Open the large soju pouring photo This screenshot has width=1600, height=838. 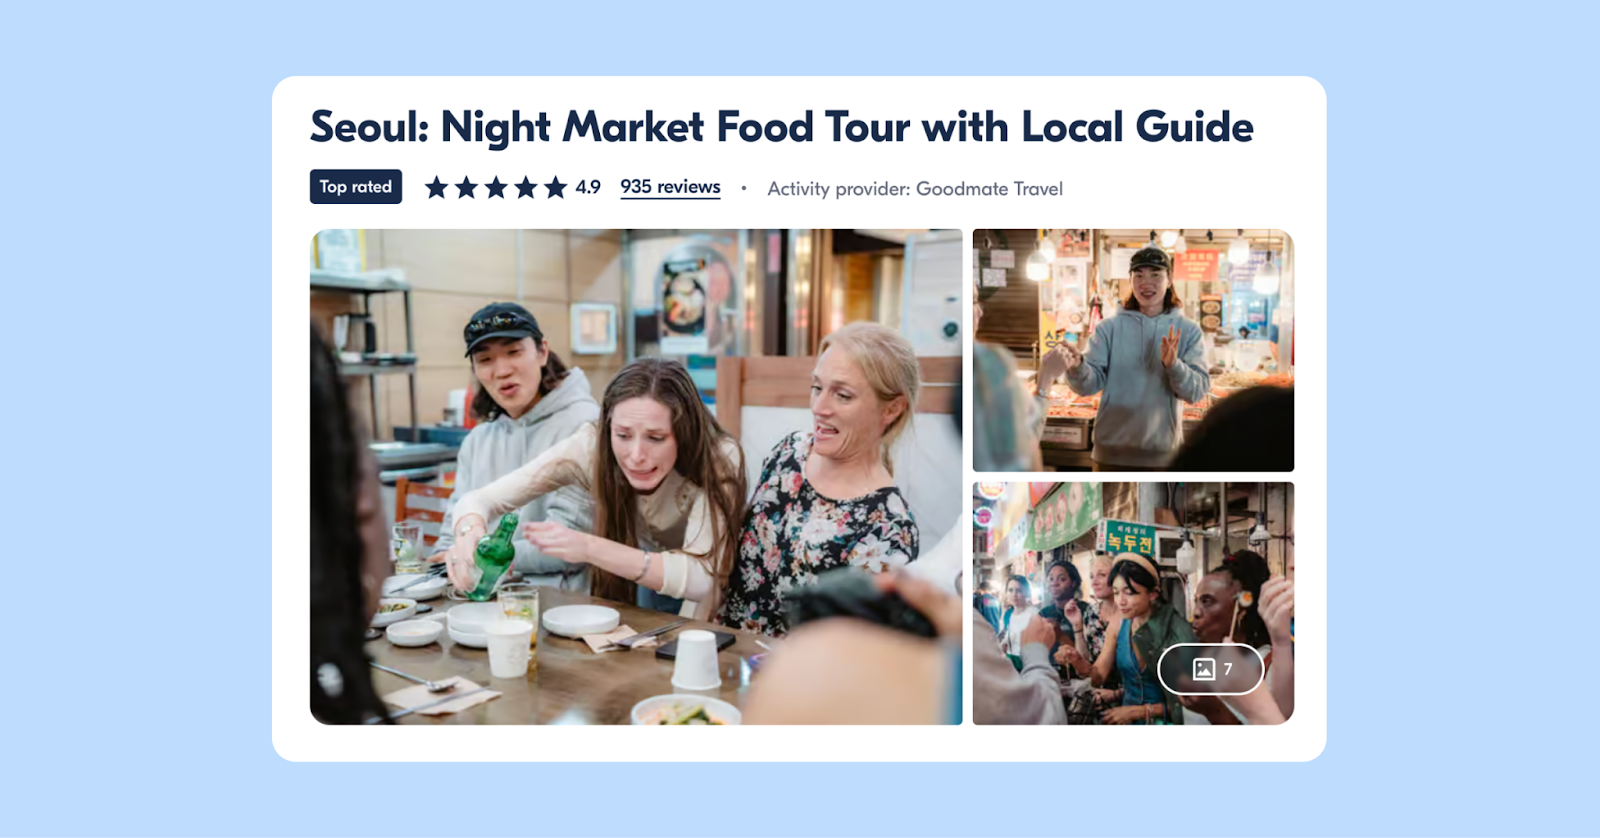click(636, 477)
